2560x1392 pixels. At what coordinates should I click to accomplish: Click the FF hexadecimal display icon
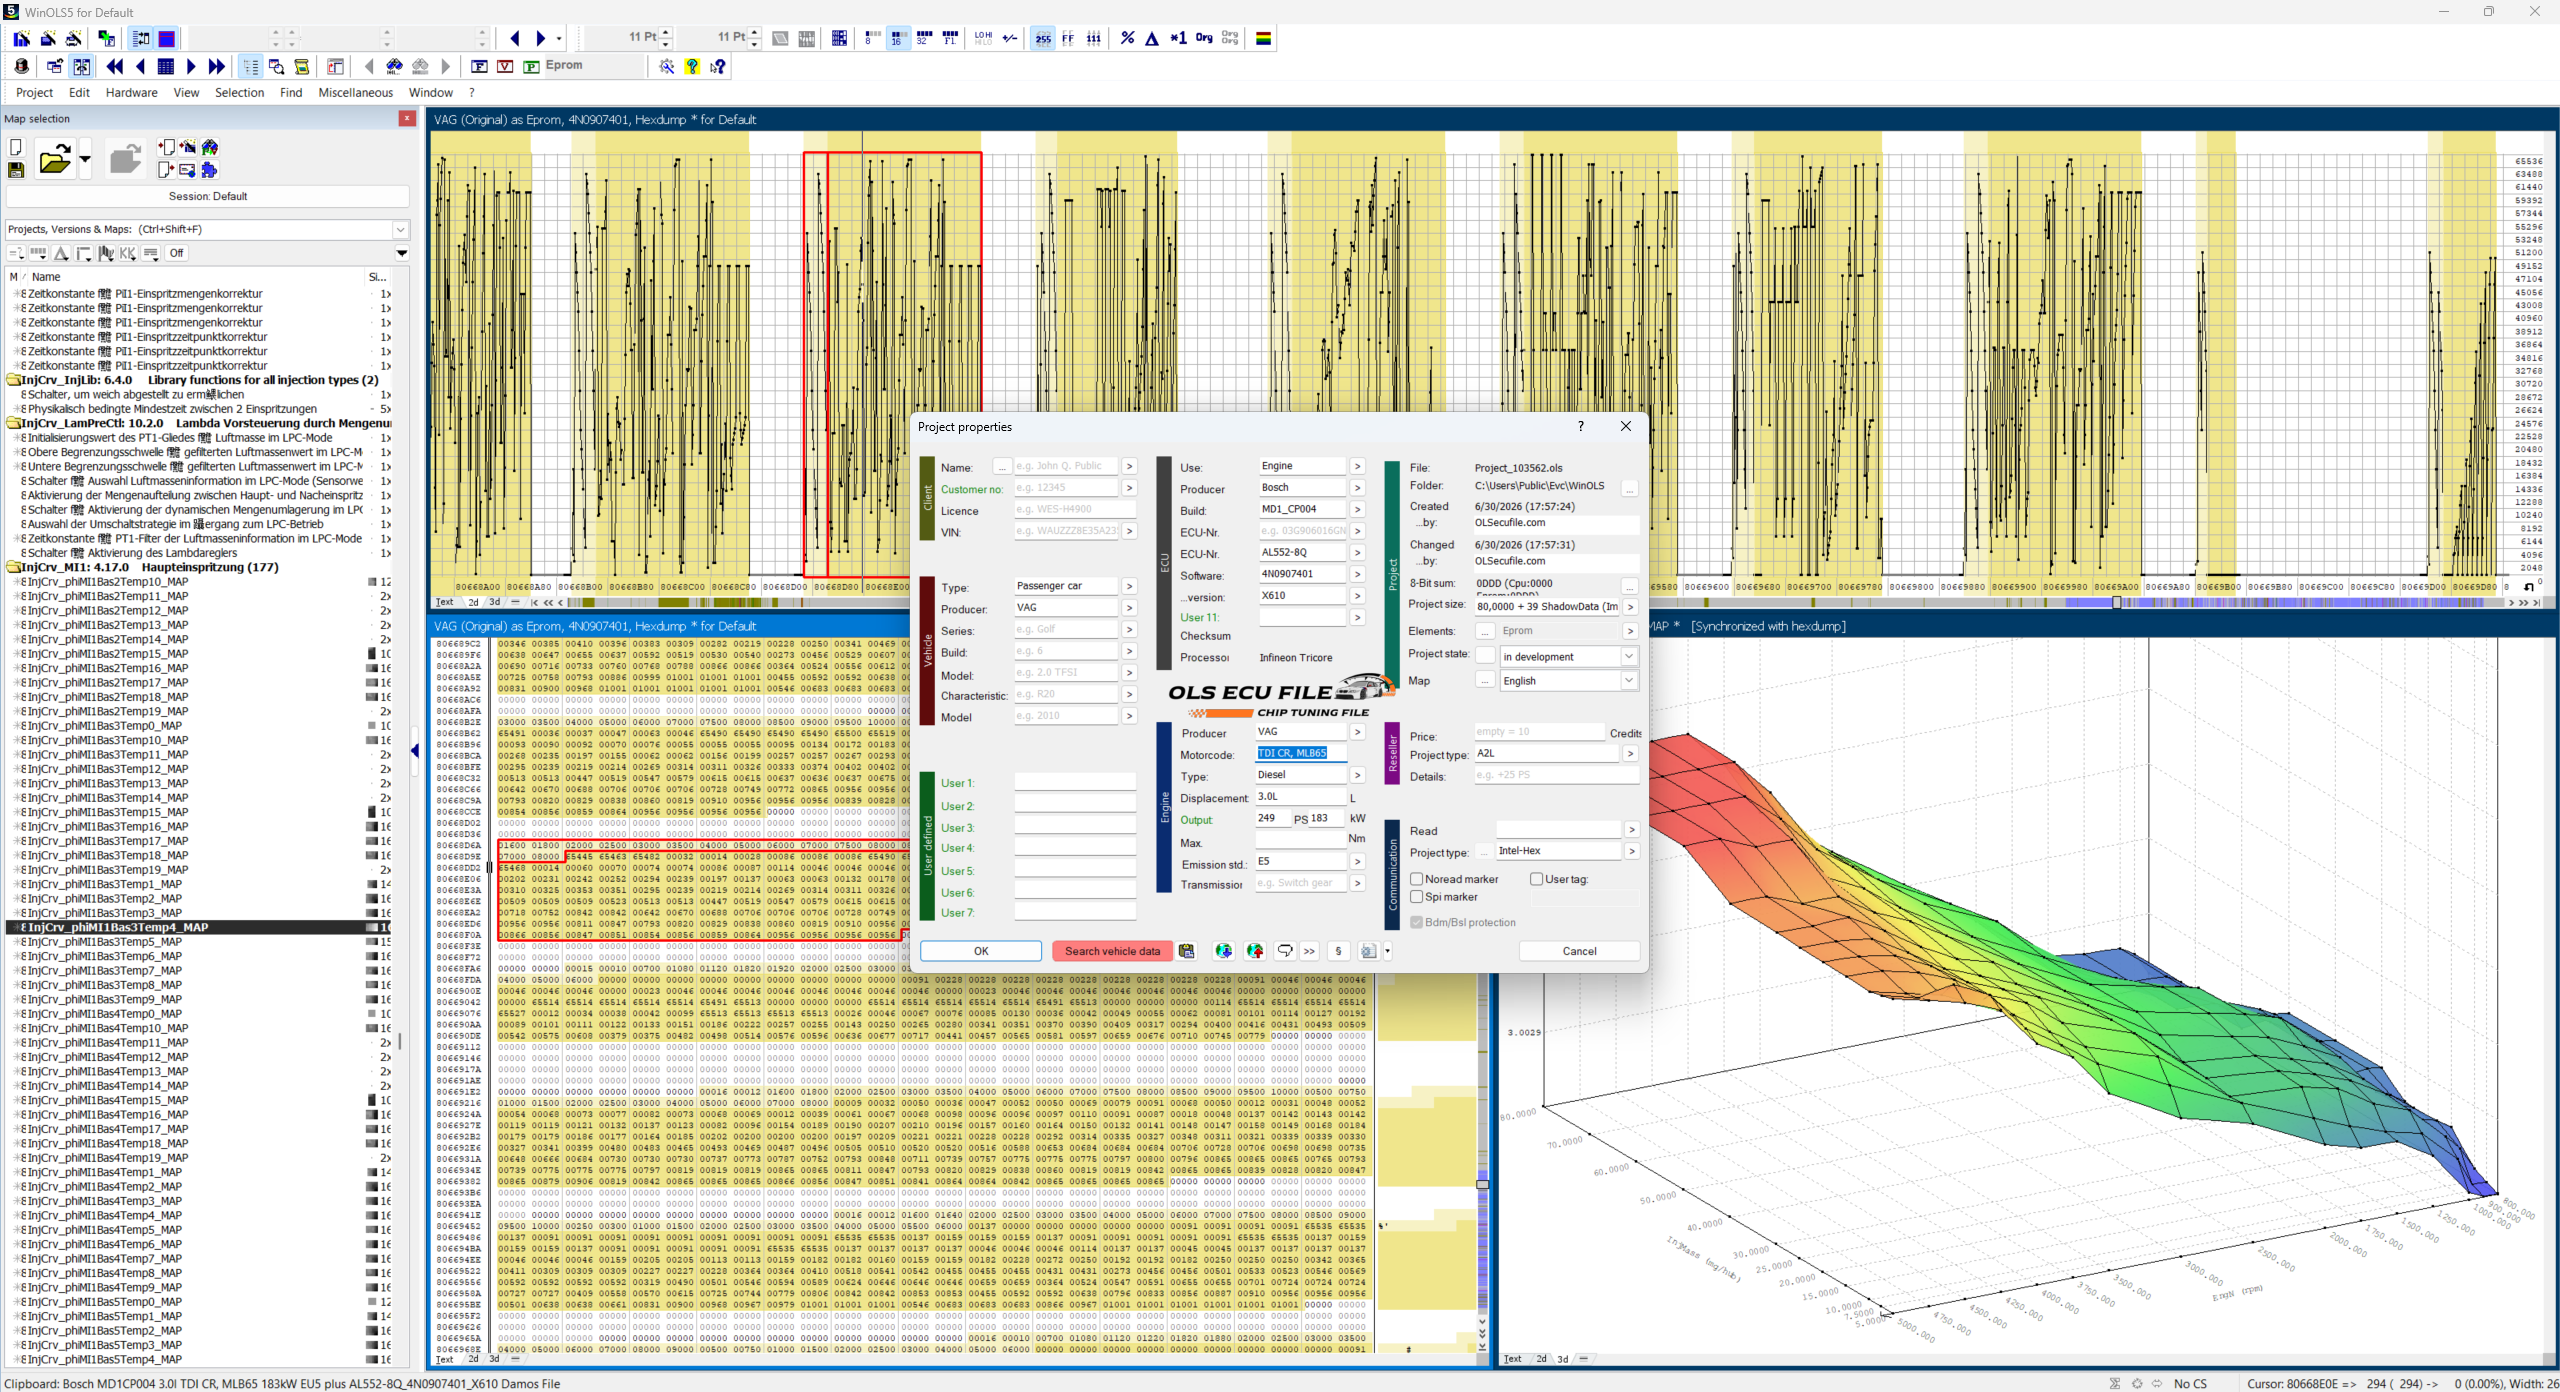pos(1068,38)
